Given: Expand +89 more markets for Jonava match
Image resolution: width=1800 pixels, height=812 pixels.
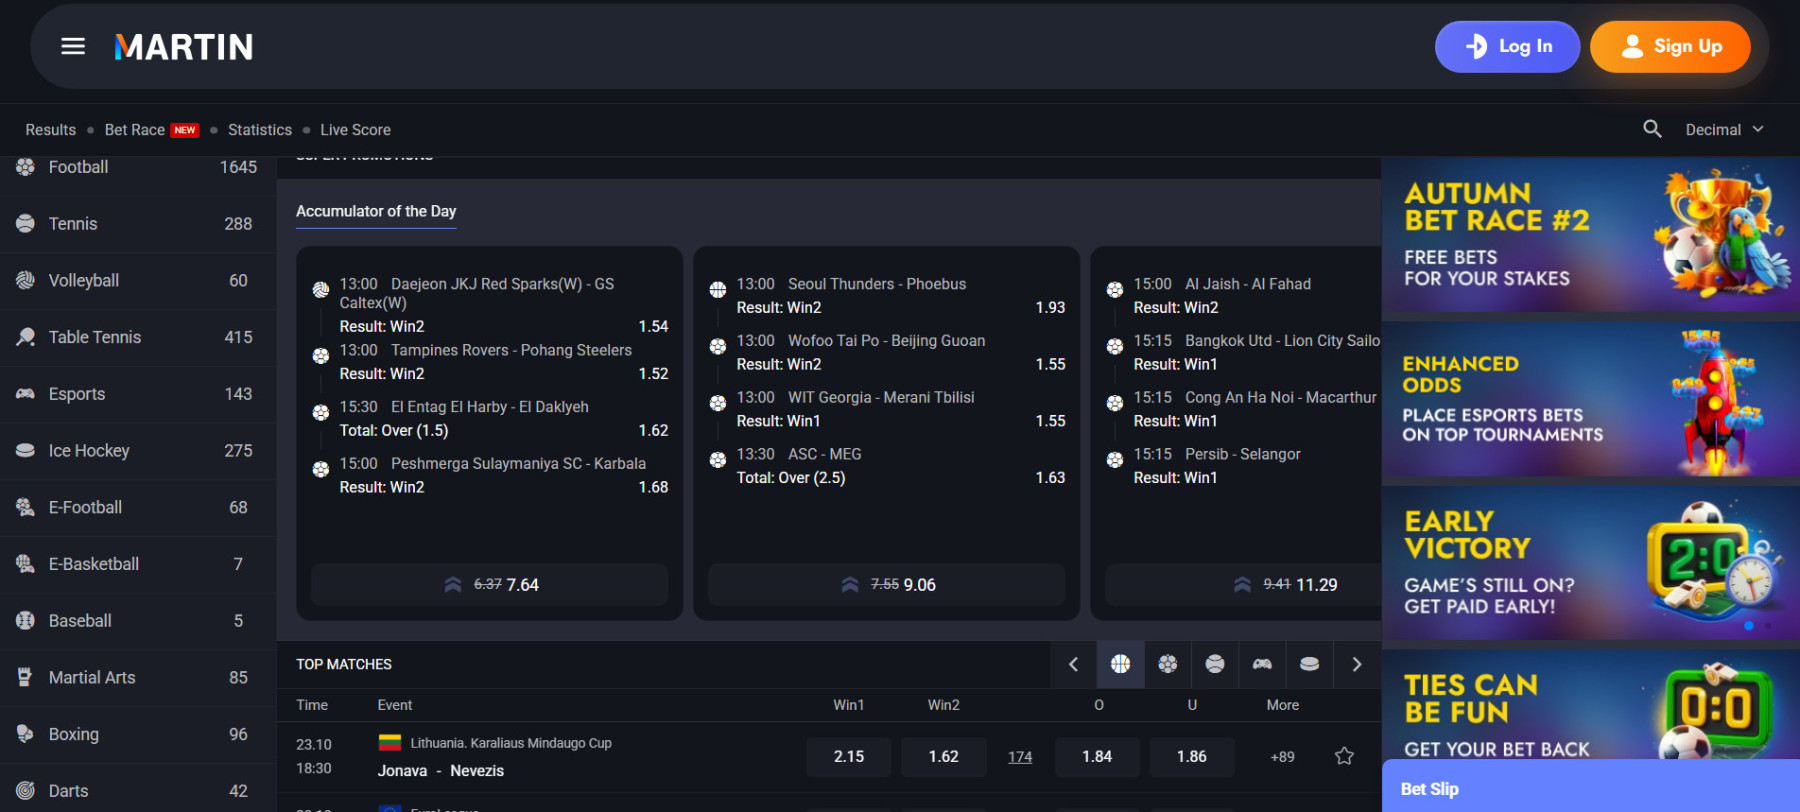Looking at the screenshot, I should tap(1282, 757).
